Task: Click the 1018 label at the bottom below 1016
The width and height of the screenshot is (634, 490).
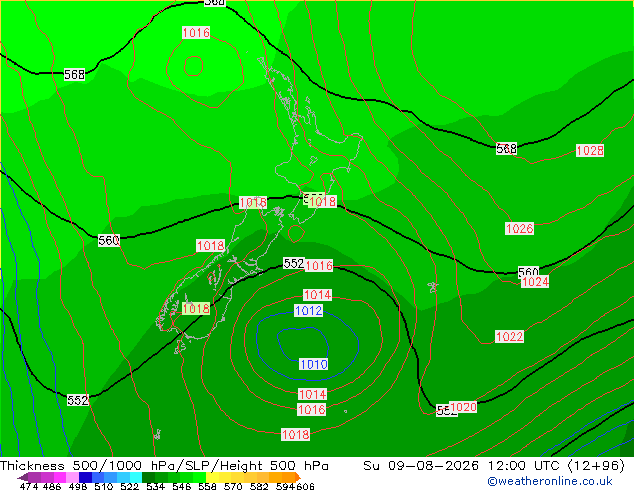Action: pos(296,435)
